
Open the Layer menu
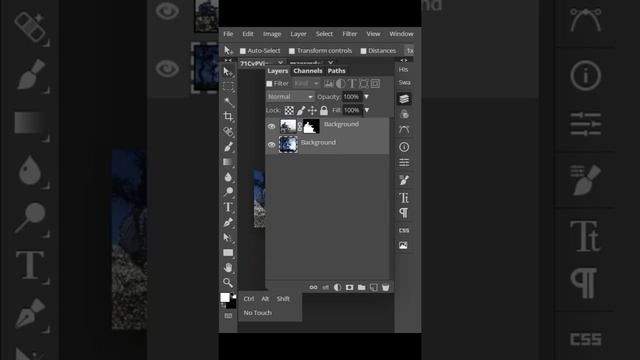coord(298,34)
